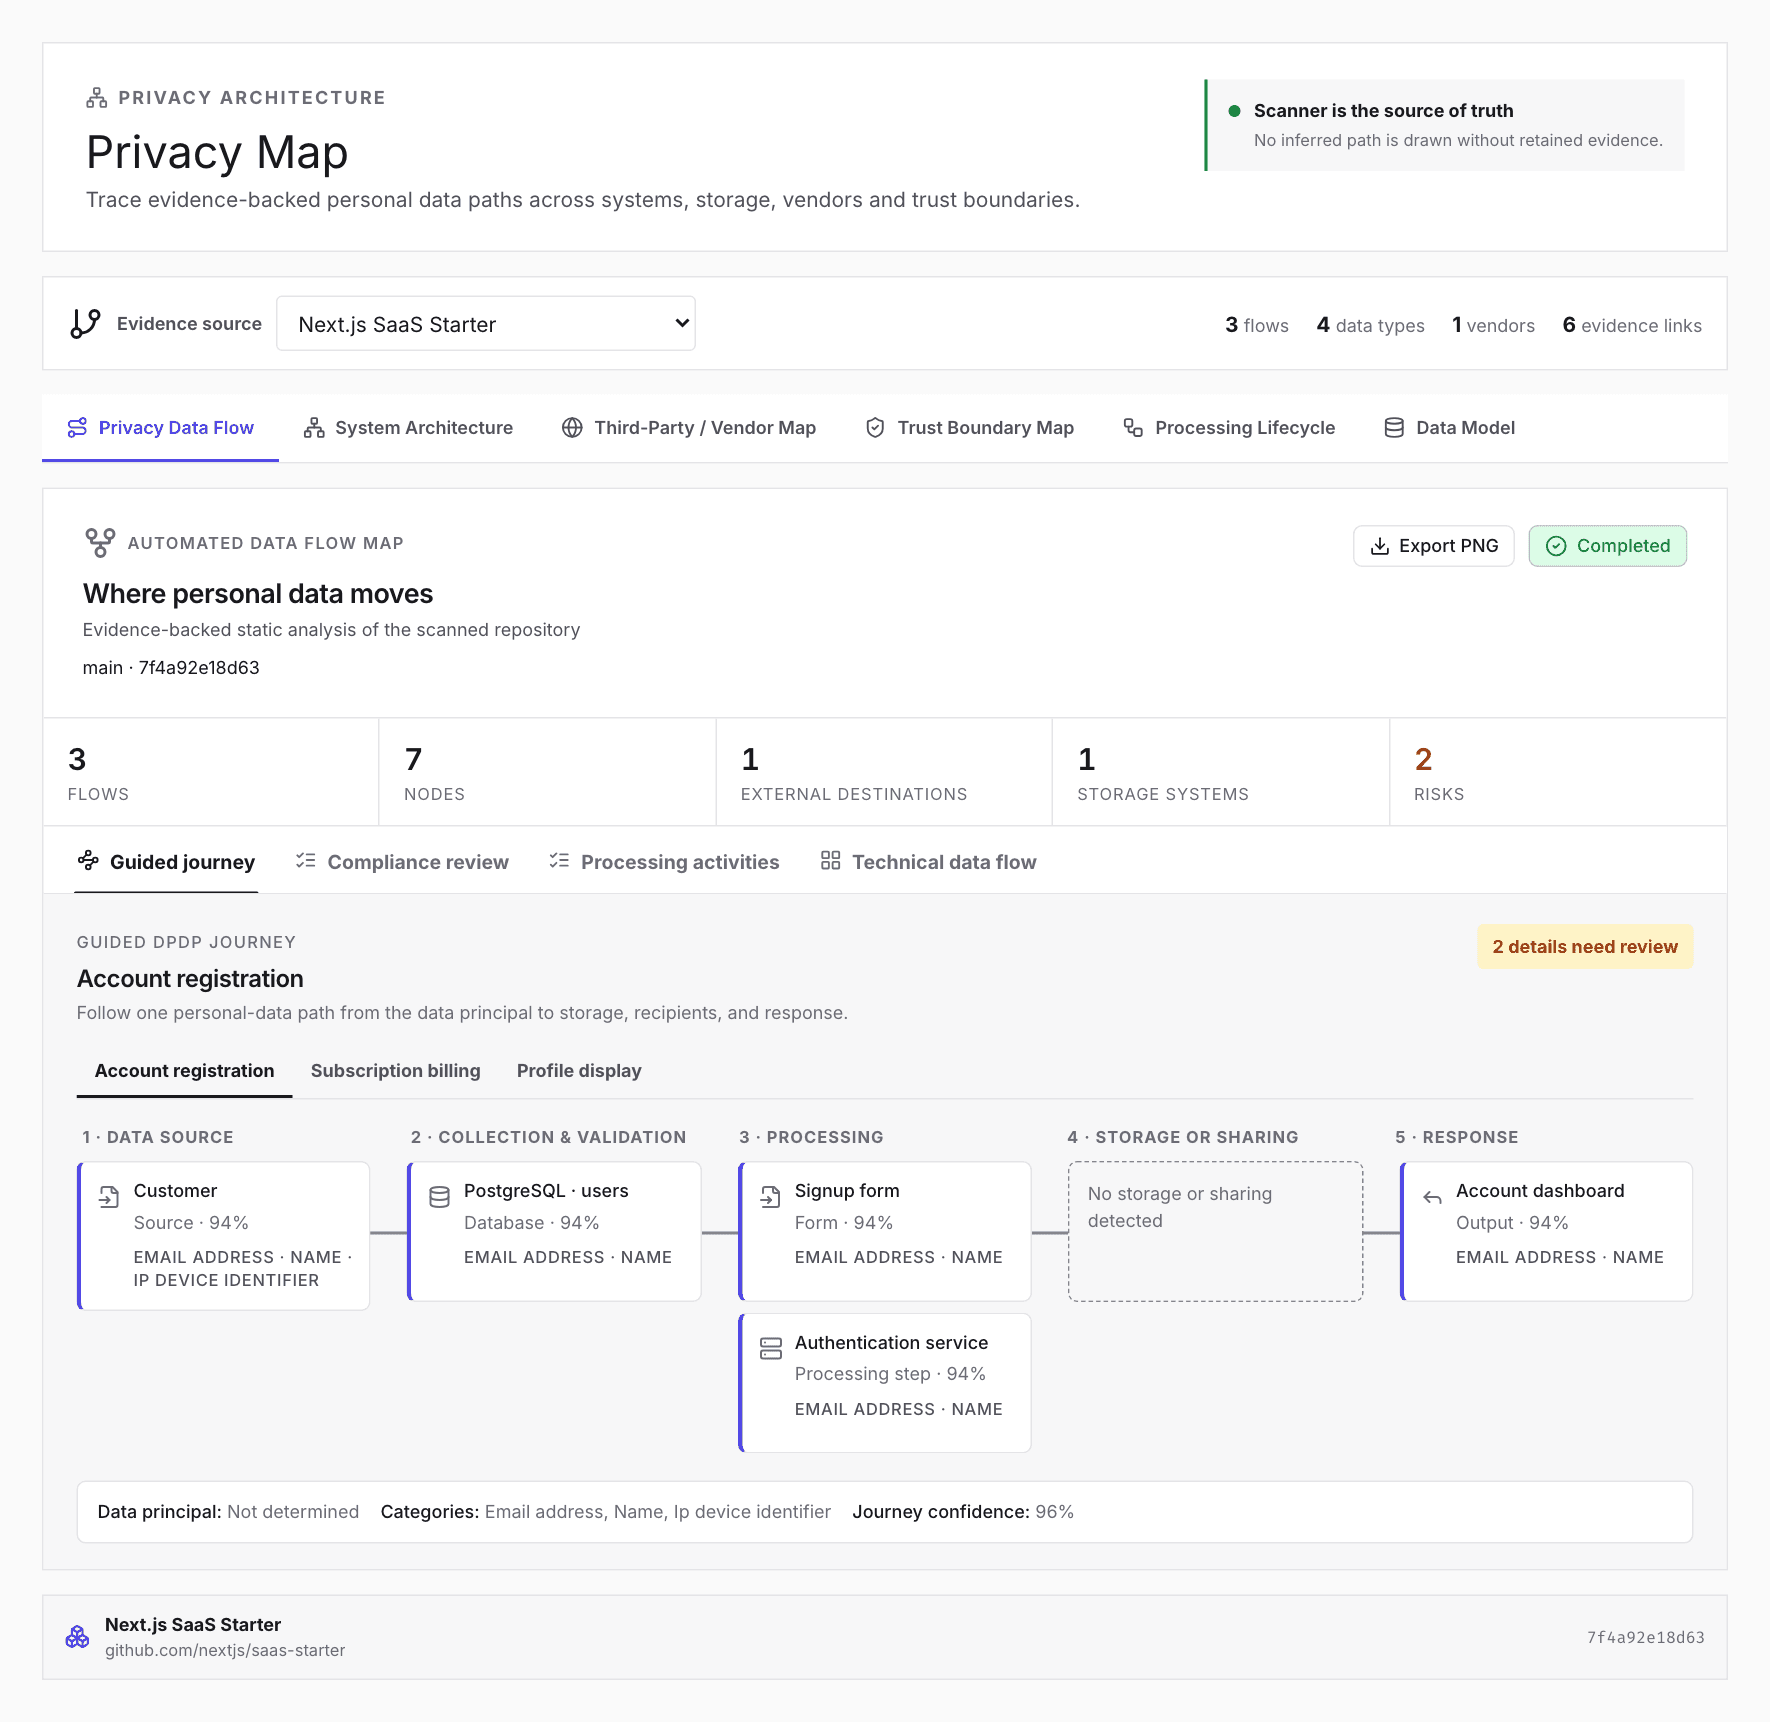Go to the Processing Lifecycle tab
This screenshot has height=1722, width=1770.
point(1229,428)
